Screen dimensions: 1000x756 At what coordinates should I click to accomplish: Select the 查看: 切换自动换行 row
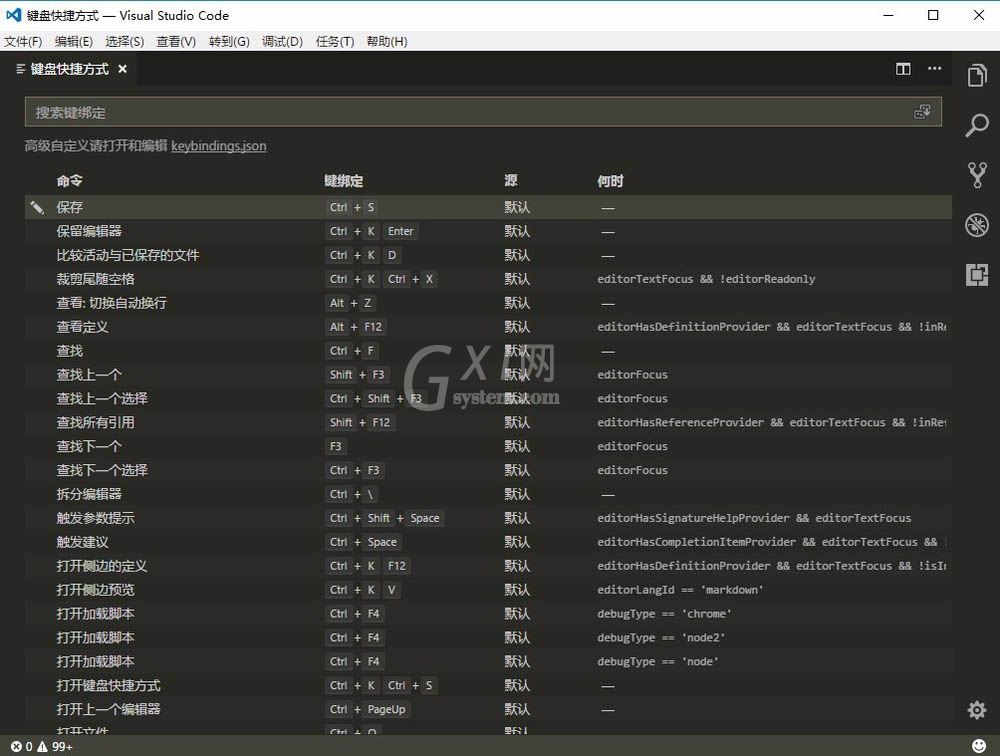[x=488, y=303]
